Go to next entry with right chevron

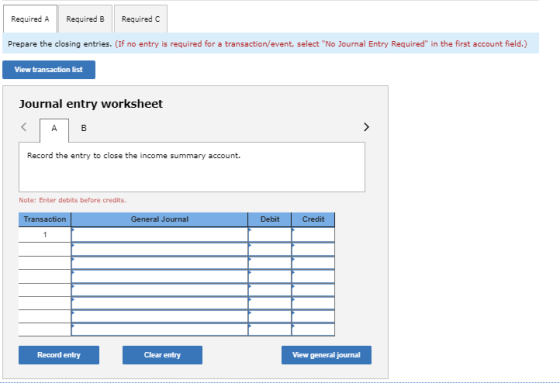(366, 127)
